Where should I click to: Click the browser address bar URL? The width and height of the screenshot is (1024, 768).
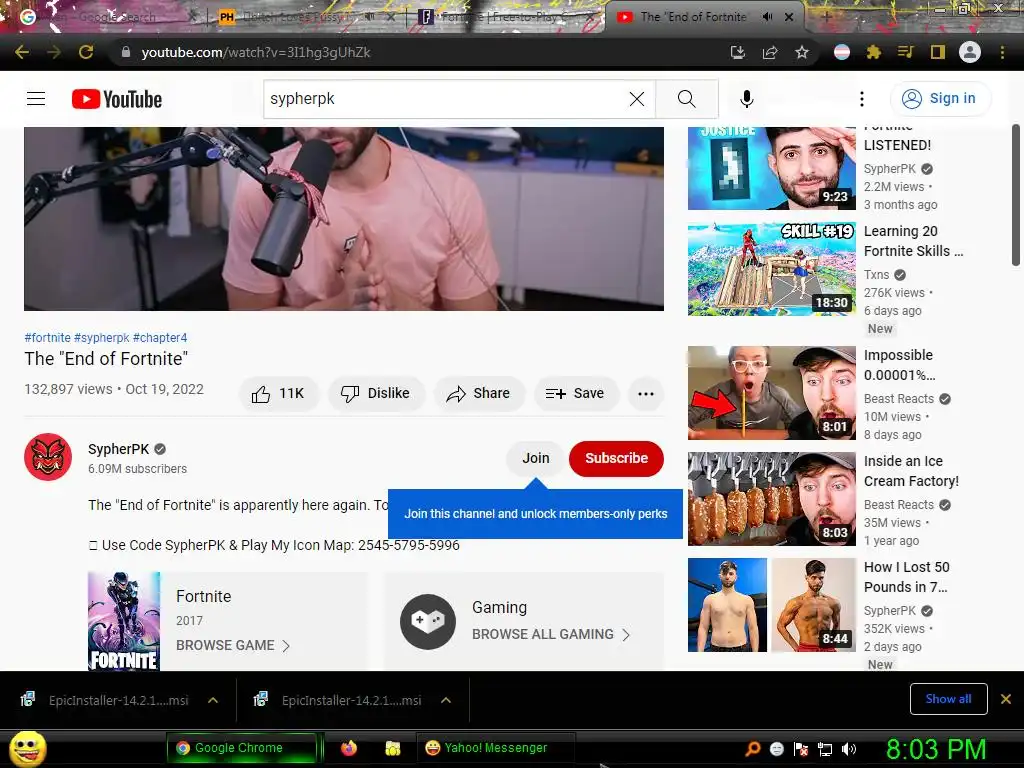[256, 52]
